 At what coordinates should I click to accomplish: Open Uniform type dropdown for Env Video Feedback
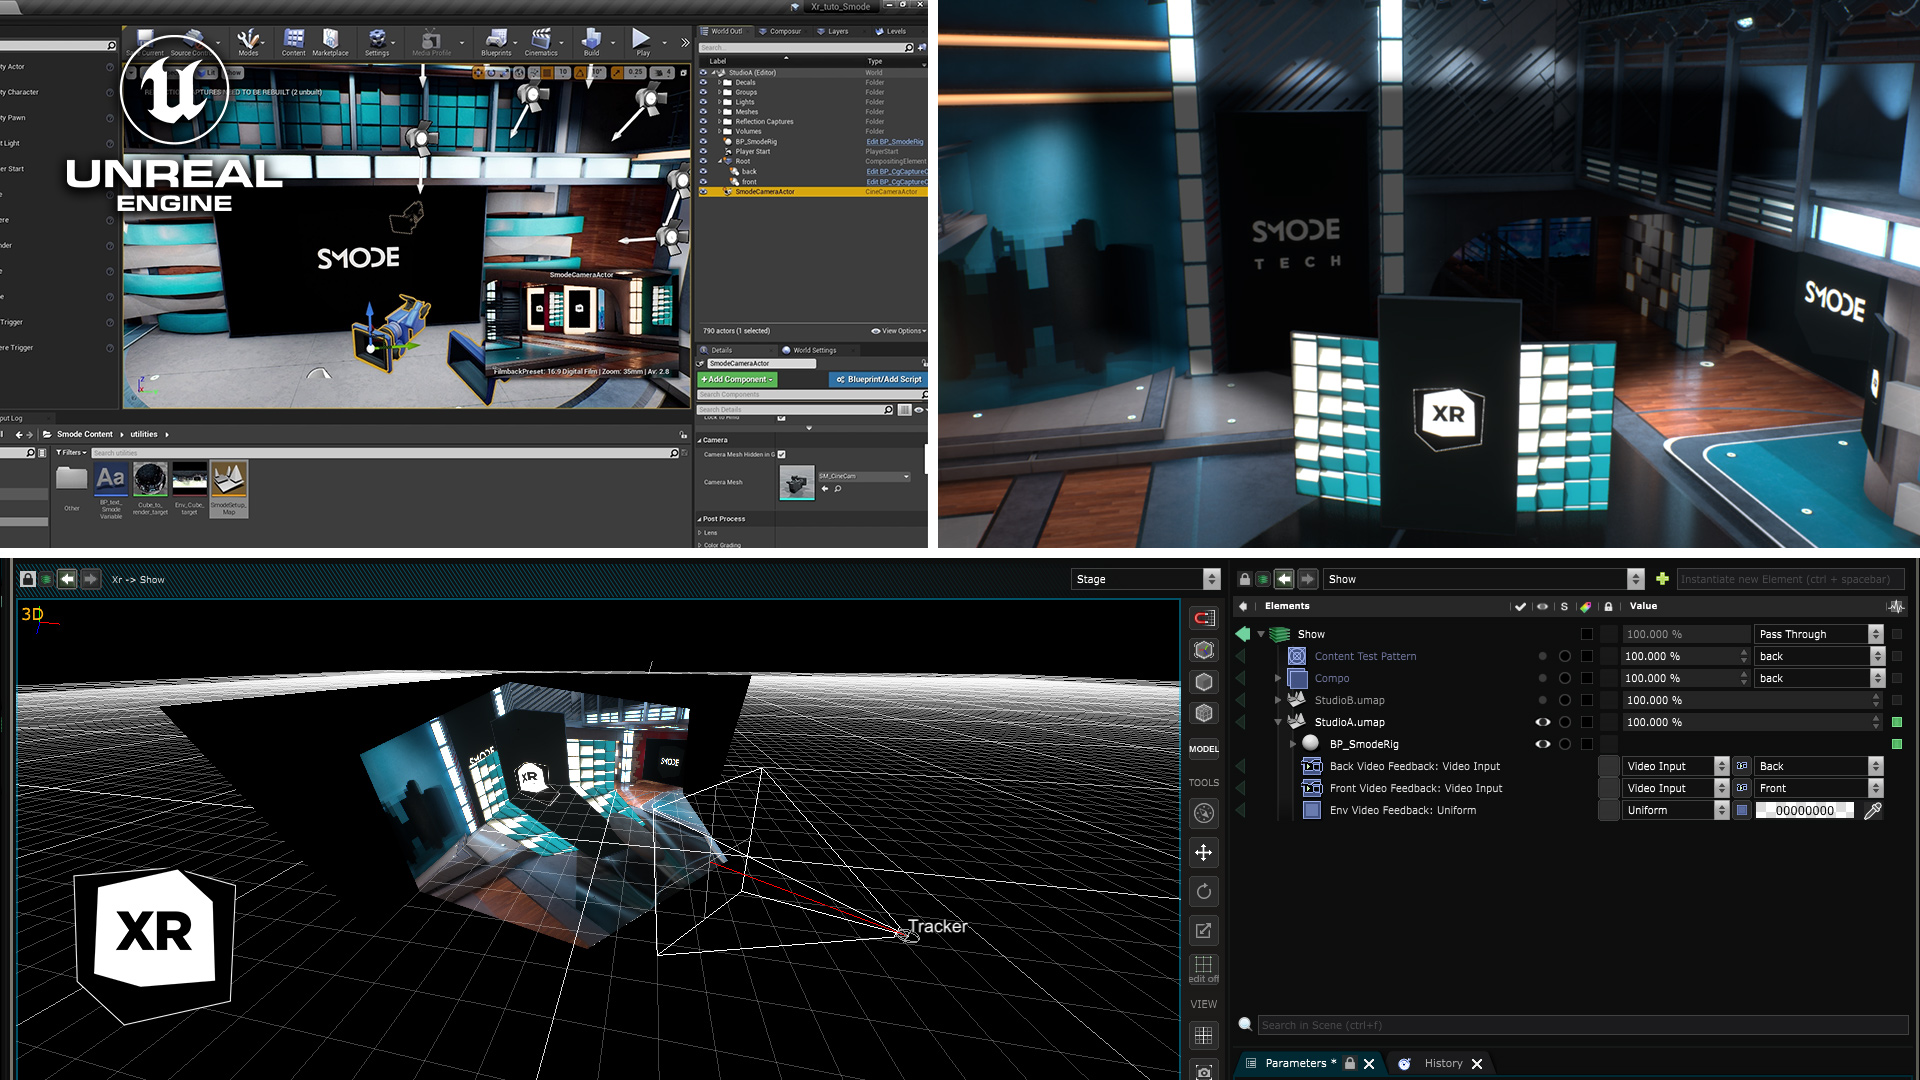1675,811
